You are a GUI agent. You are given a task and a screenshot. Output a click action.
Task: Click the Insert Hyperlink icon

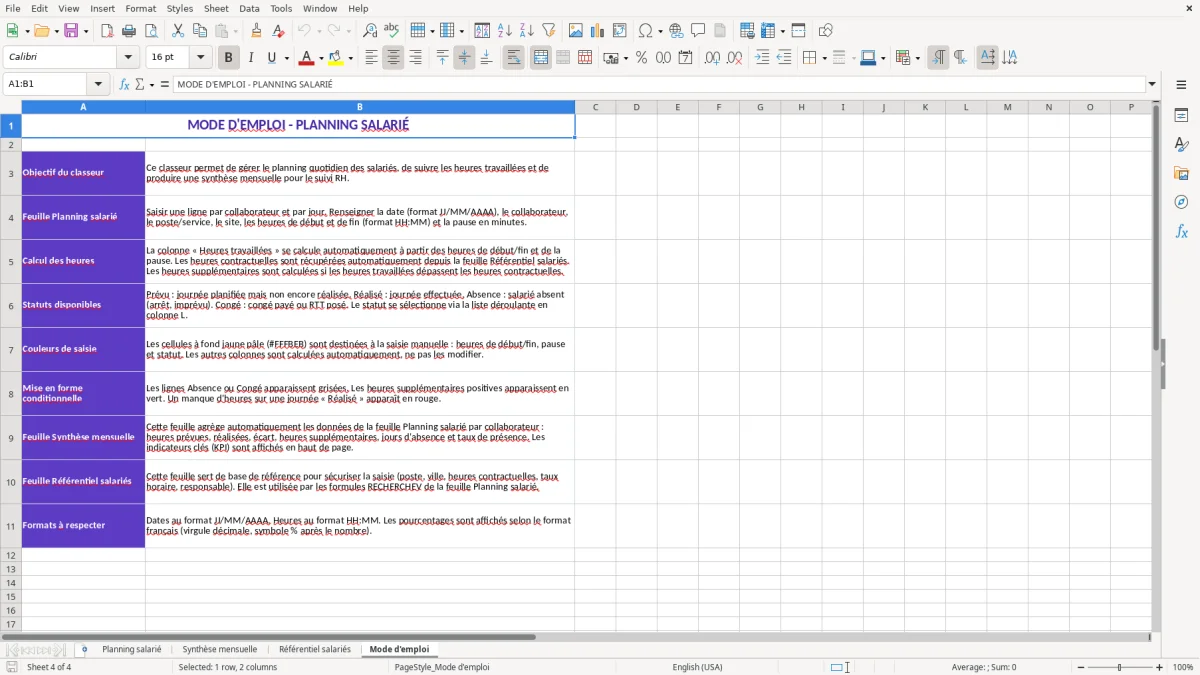pos(676,31)
